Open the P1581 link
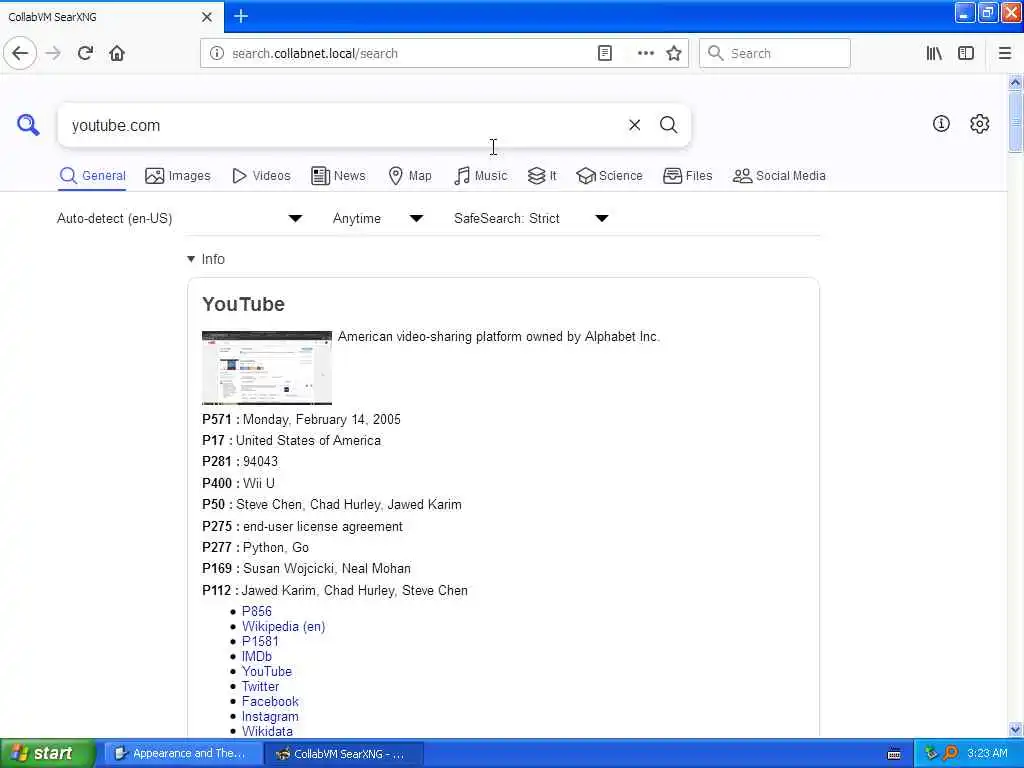The width and height of the screenshot is (1024, 768). 260,641
